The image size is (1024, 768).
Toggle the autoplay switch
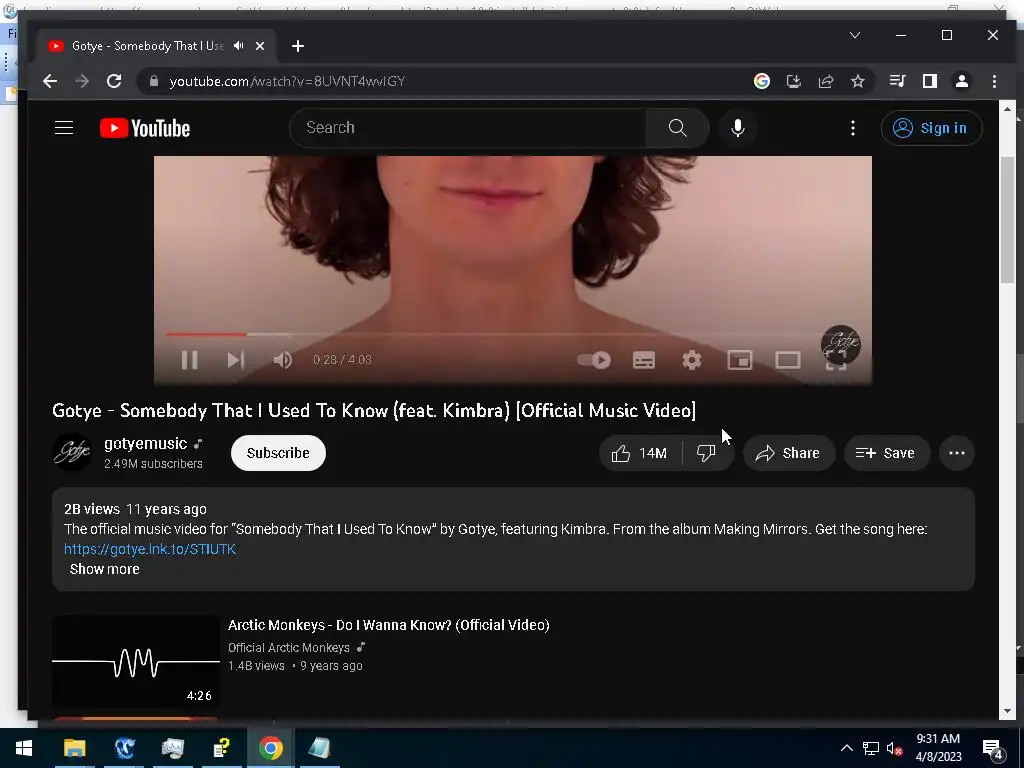[594, 360]
